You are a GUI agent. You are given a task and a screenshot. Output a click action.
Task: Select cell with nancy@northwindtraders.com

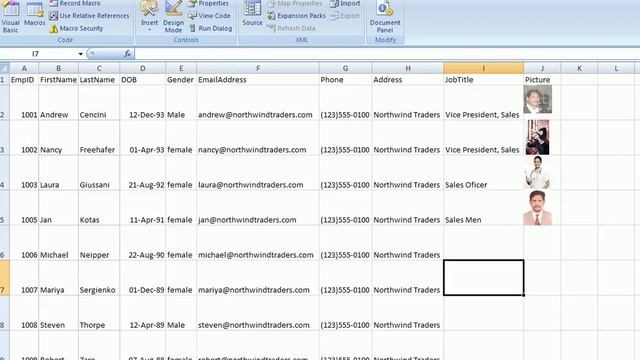pos(258,138)
